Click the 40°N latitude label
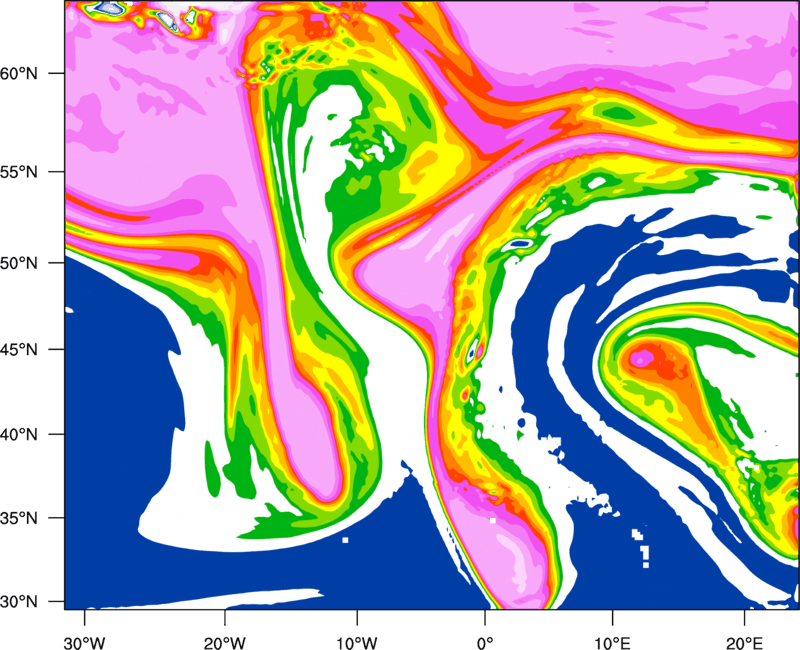The image size is (800, 650). tap(19, 435)
